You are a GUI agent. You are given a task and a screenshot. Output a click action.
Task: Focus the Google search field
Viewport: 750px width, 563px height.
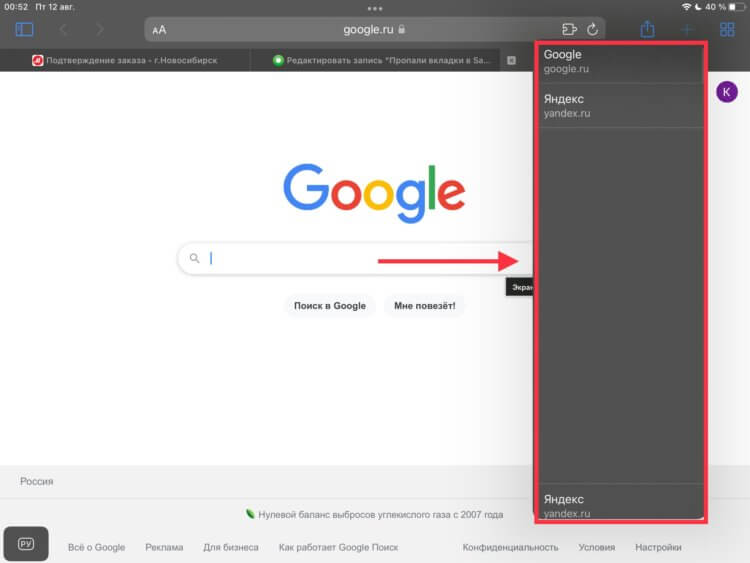click(355, 258)
